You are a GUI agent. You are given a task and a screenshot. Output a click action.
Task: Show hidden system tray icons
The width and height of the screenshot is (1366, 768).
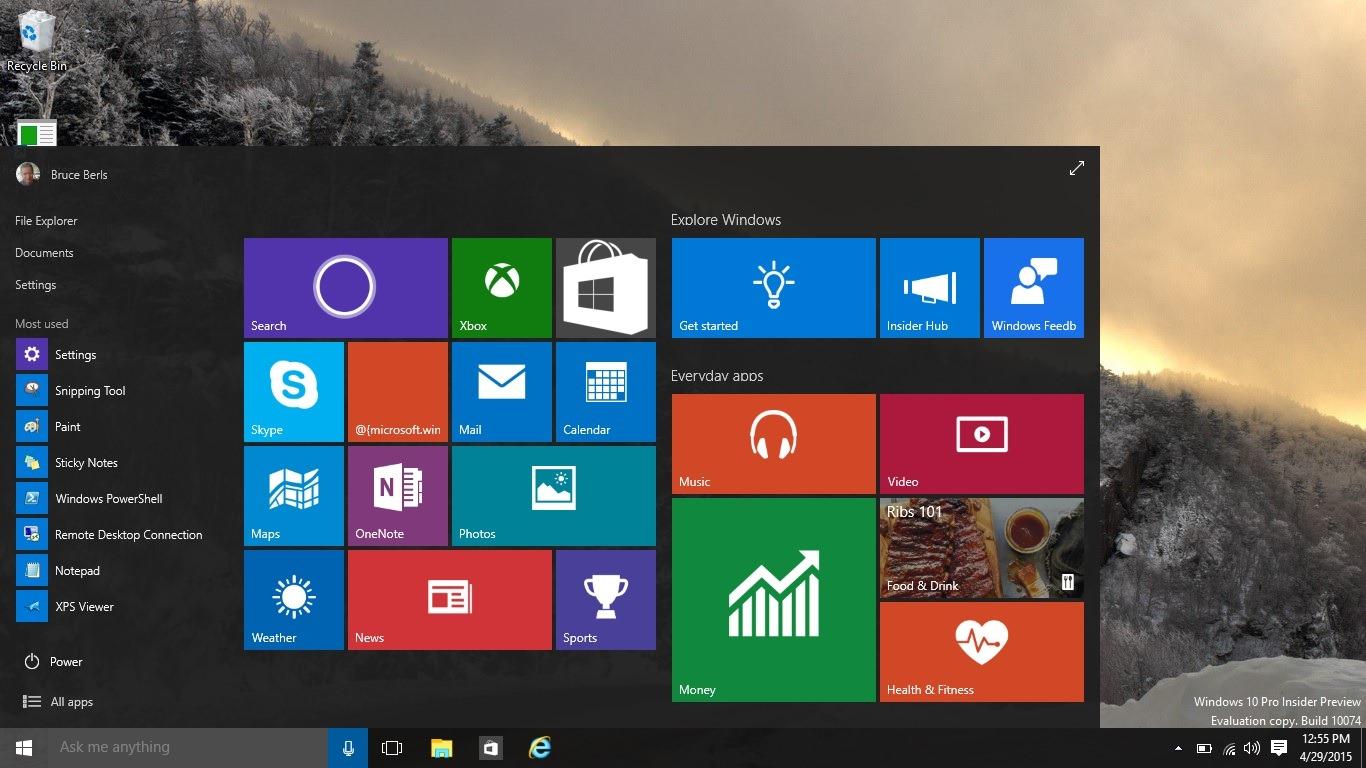point(1178,748)
